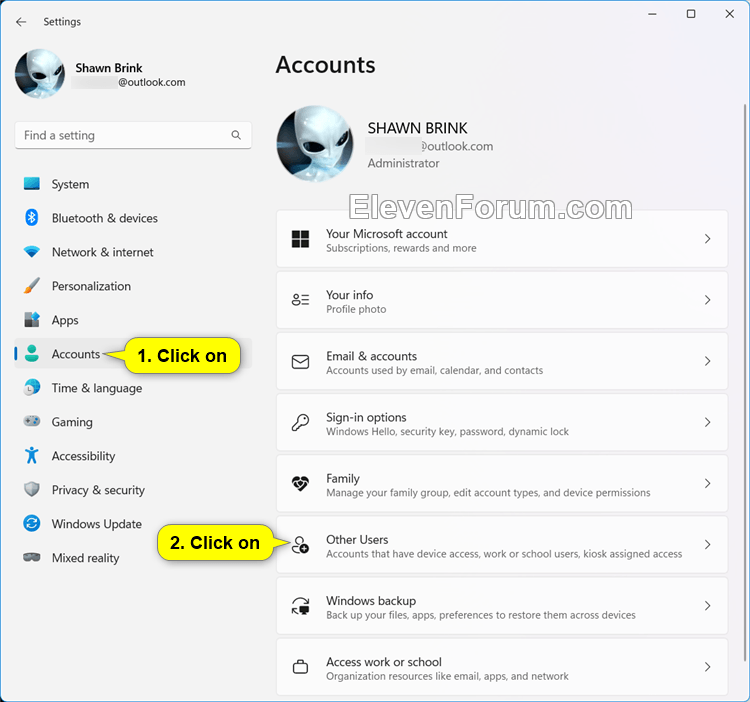Click the Other Users add-person icon
This screenshot has height=702, width=750.
tap(300, 545)
